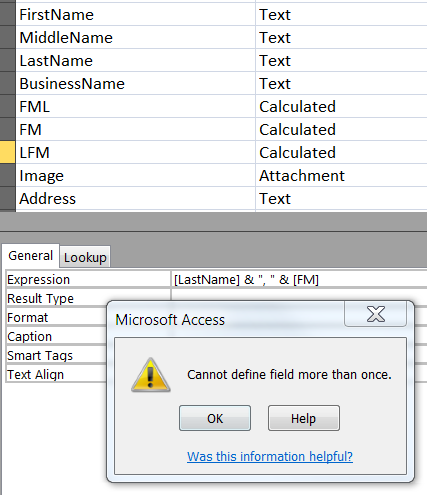Click OK in the error dialog
Screen dimensions: 427x495
[215, 418]
